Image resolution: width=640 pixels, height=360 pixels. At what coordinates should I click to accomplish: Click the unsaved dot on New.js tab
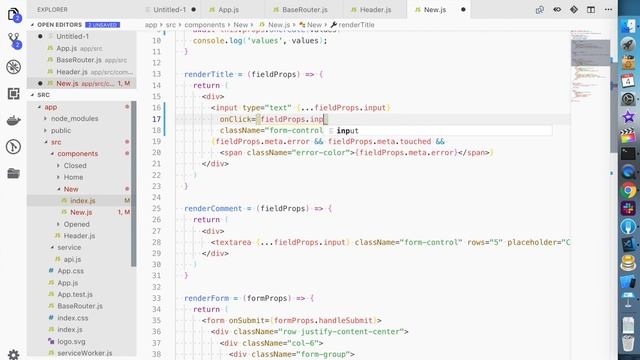463,9
